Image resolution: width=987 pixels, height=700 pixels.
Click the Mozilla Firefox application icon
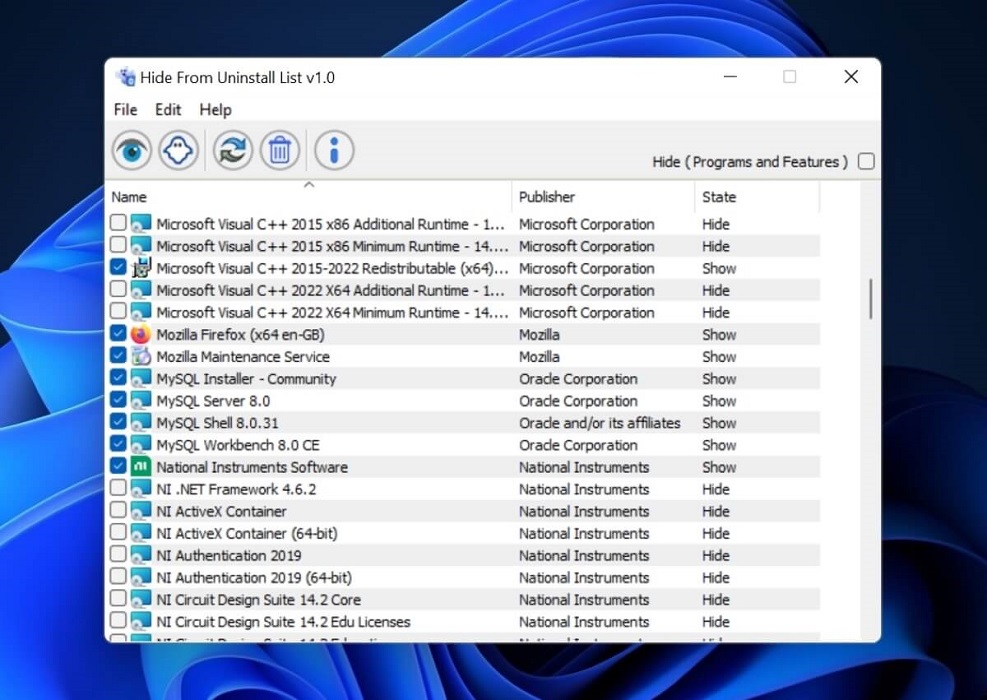[140, 334]
